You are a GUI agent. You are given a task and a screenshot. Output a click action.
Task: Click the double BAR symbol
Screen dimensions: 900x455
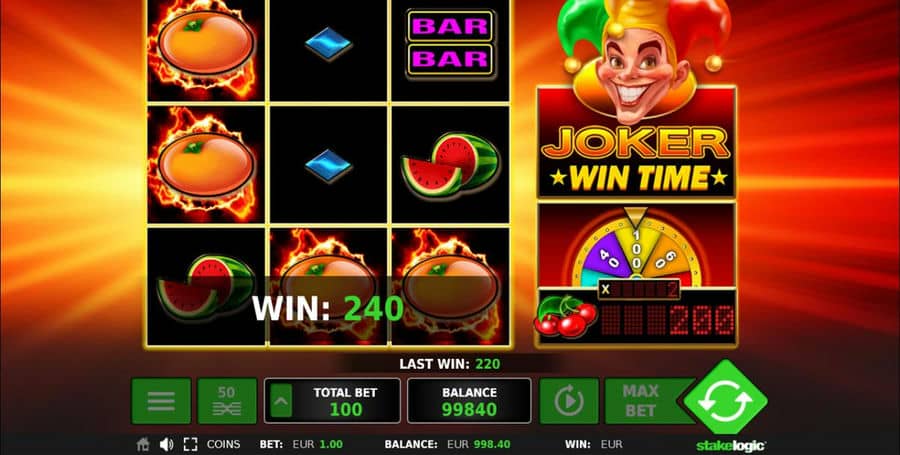450,42
